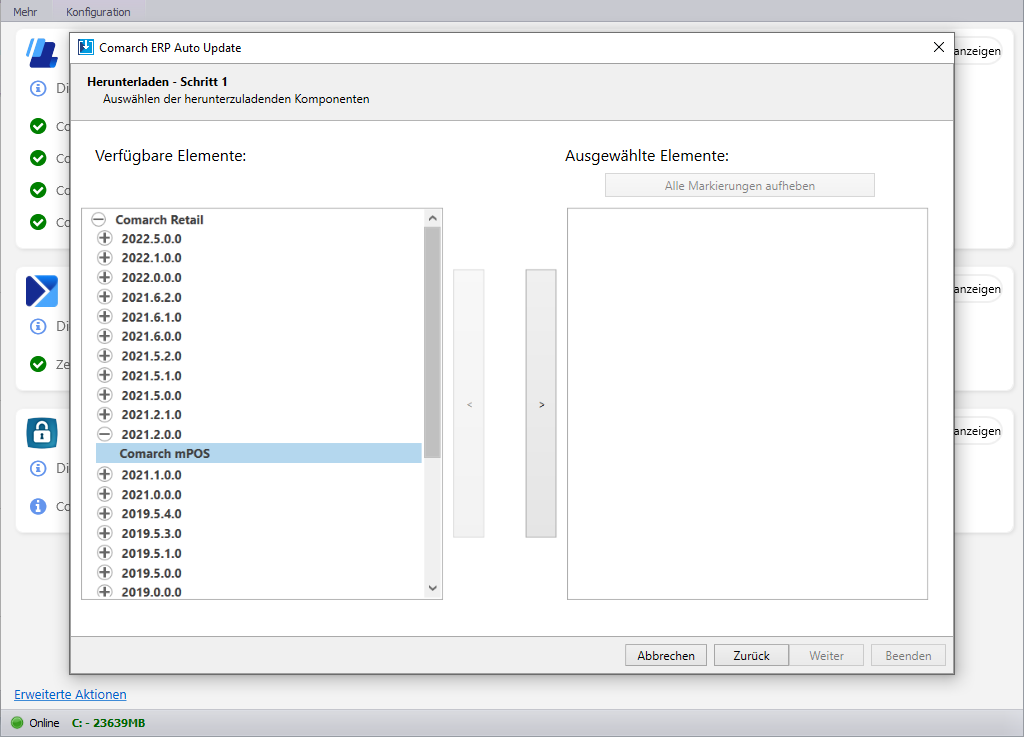The width and height of the screenshot is (1024, 737).
Task: Expand the 2021.6.0.0 version node
Action: (x=104, y=336)
